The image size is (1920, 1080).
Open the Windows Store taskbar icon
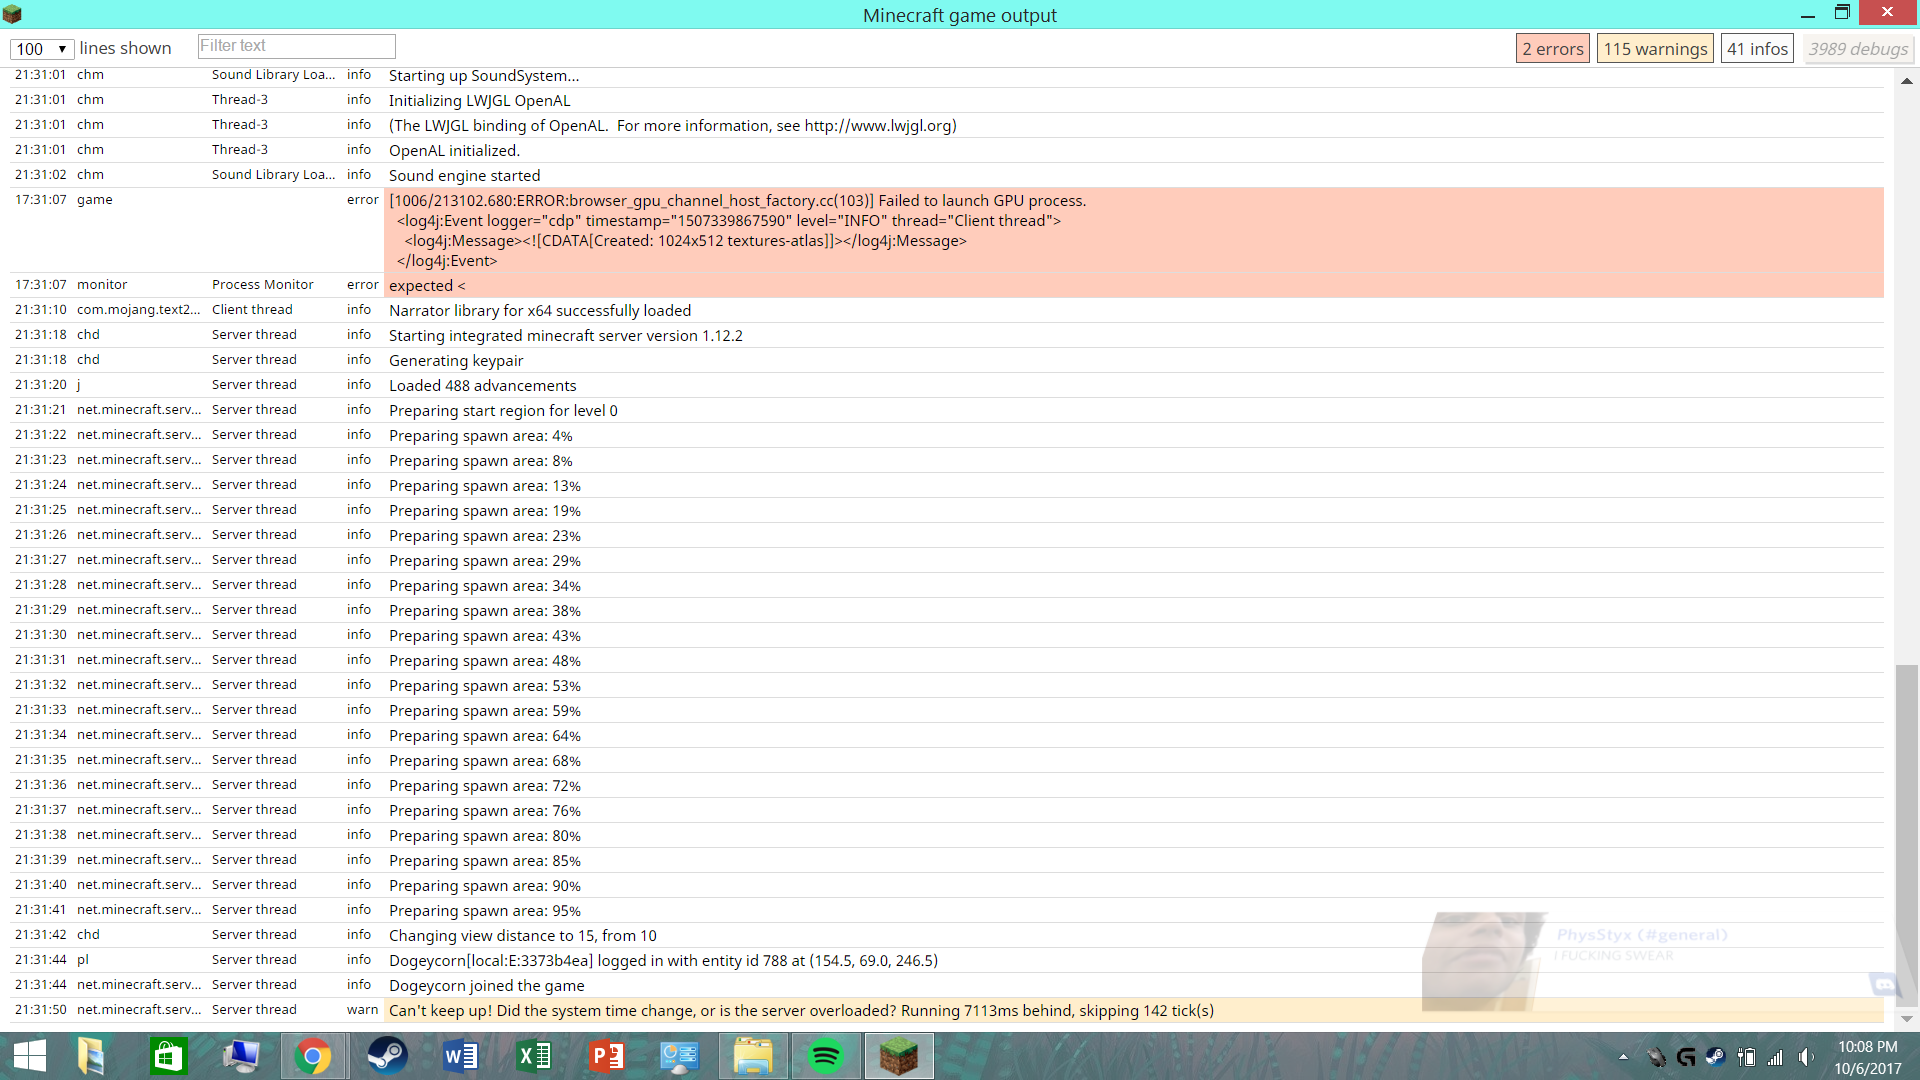167,1056
